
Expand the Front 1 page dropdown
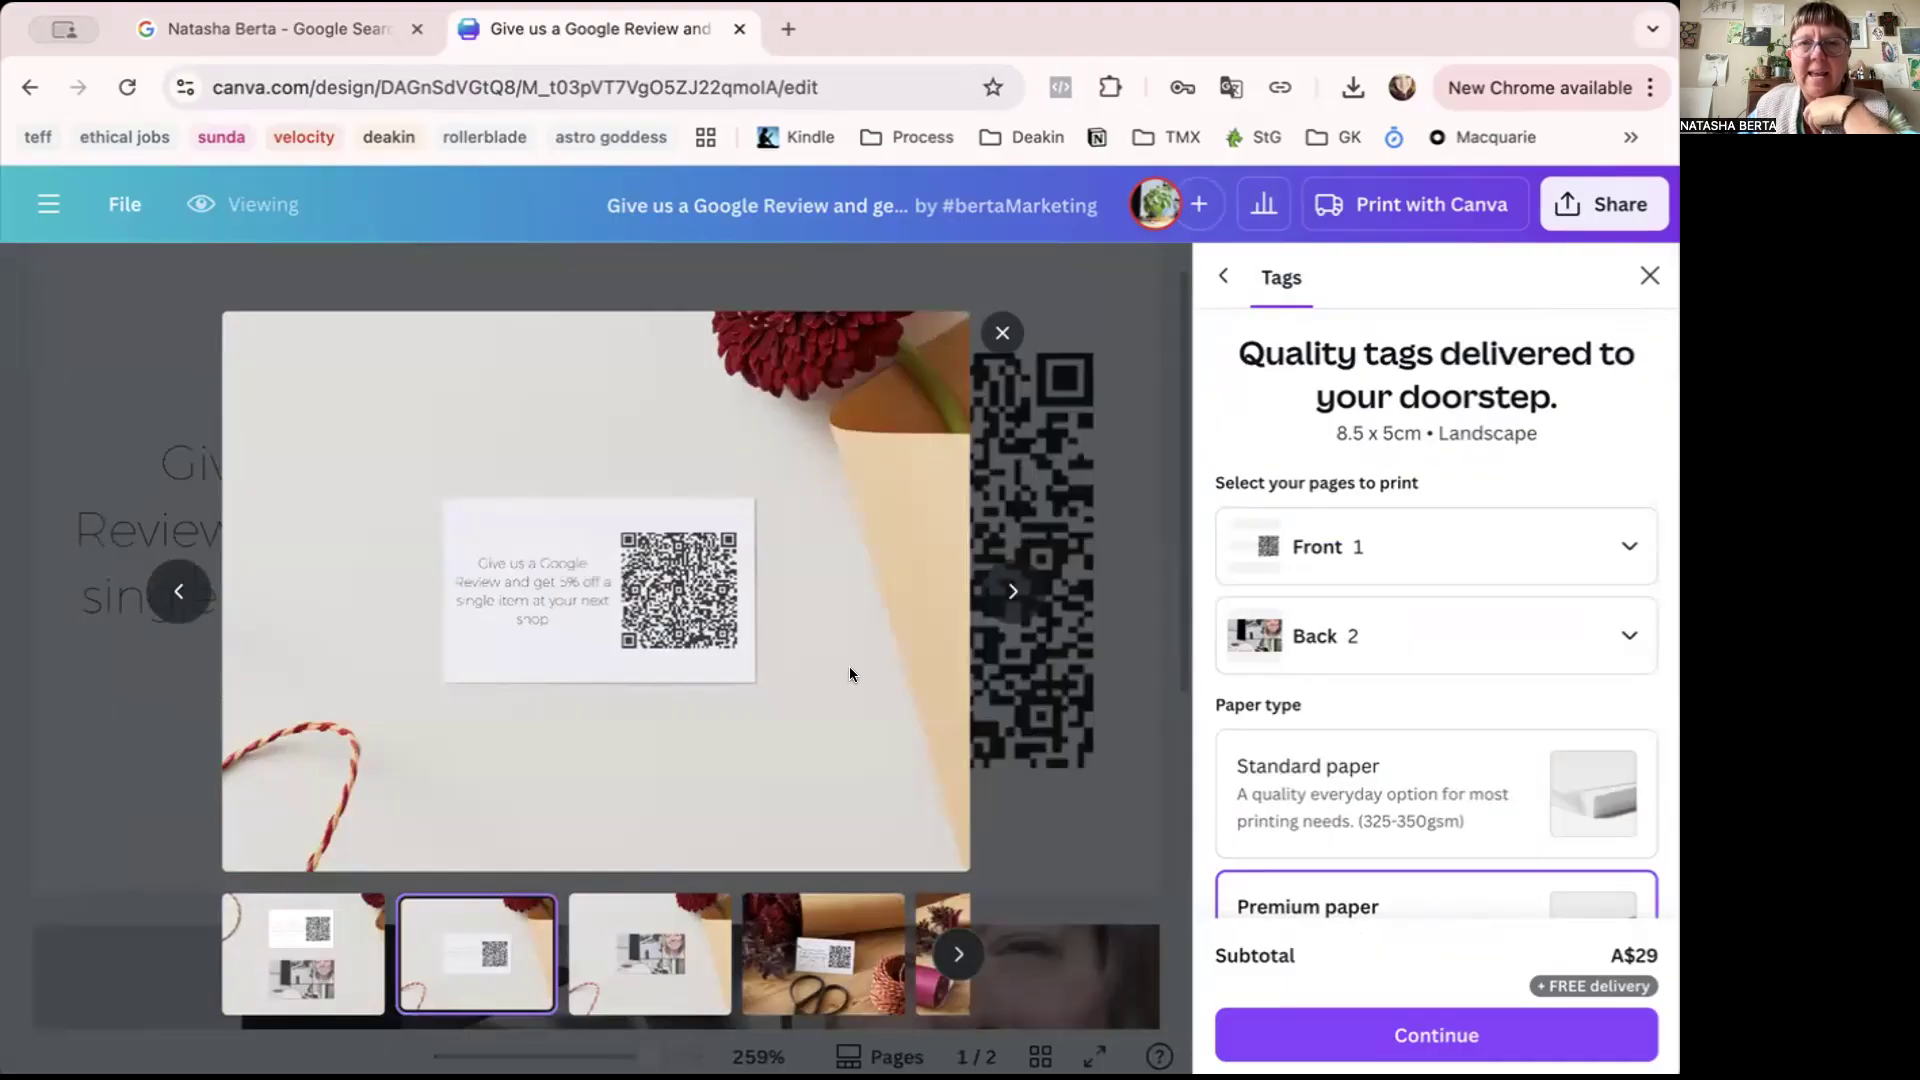[x=1436, y=546]
